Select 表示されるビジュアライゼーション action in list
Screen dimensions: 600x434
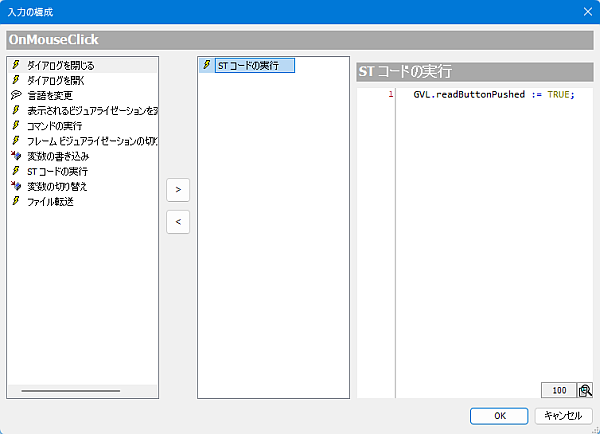tap(90, 110)
